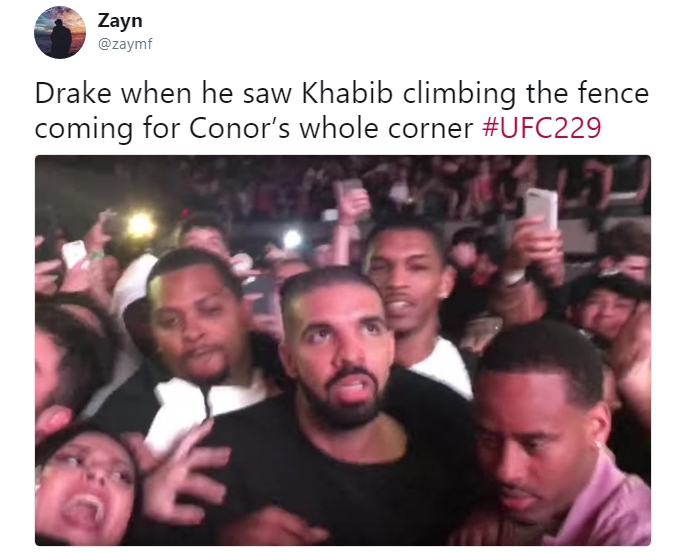The height and width of the screenshot is (553, 682).
Task: Click the outstretched hand on the black shirt
Action: pos(185,472)
